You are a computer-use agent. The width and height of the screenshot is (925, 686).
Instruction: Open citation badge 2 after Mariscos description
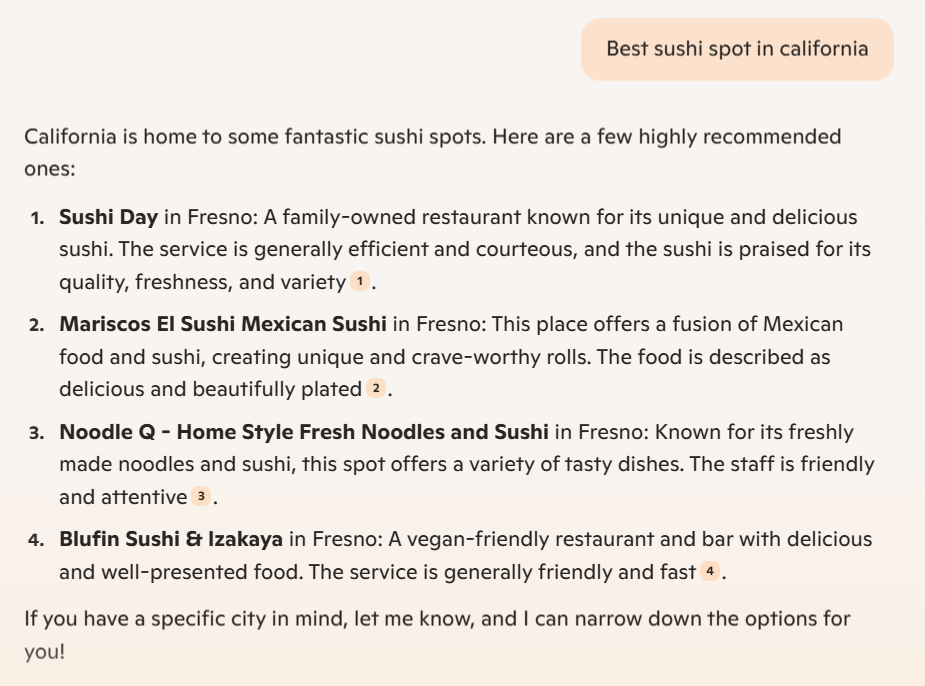376,388
